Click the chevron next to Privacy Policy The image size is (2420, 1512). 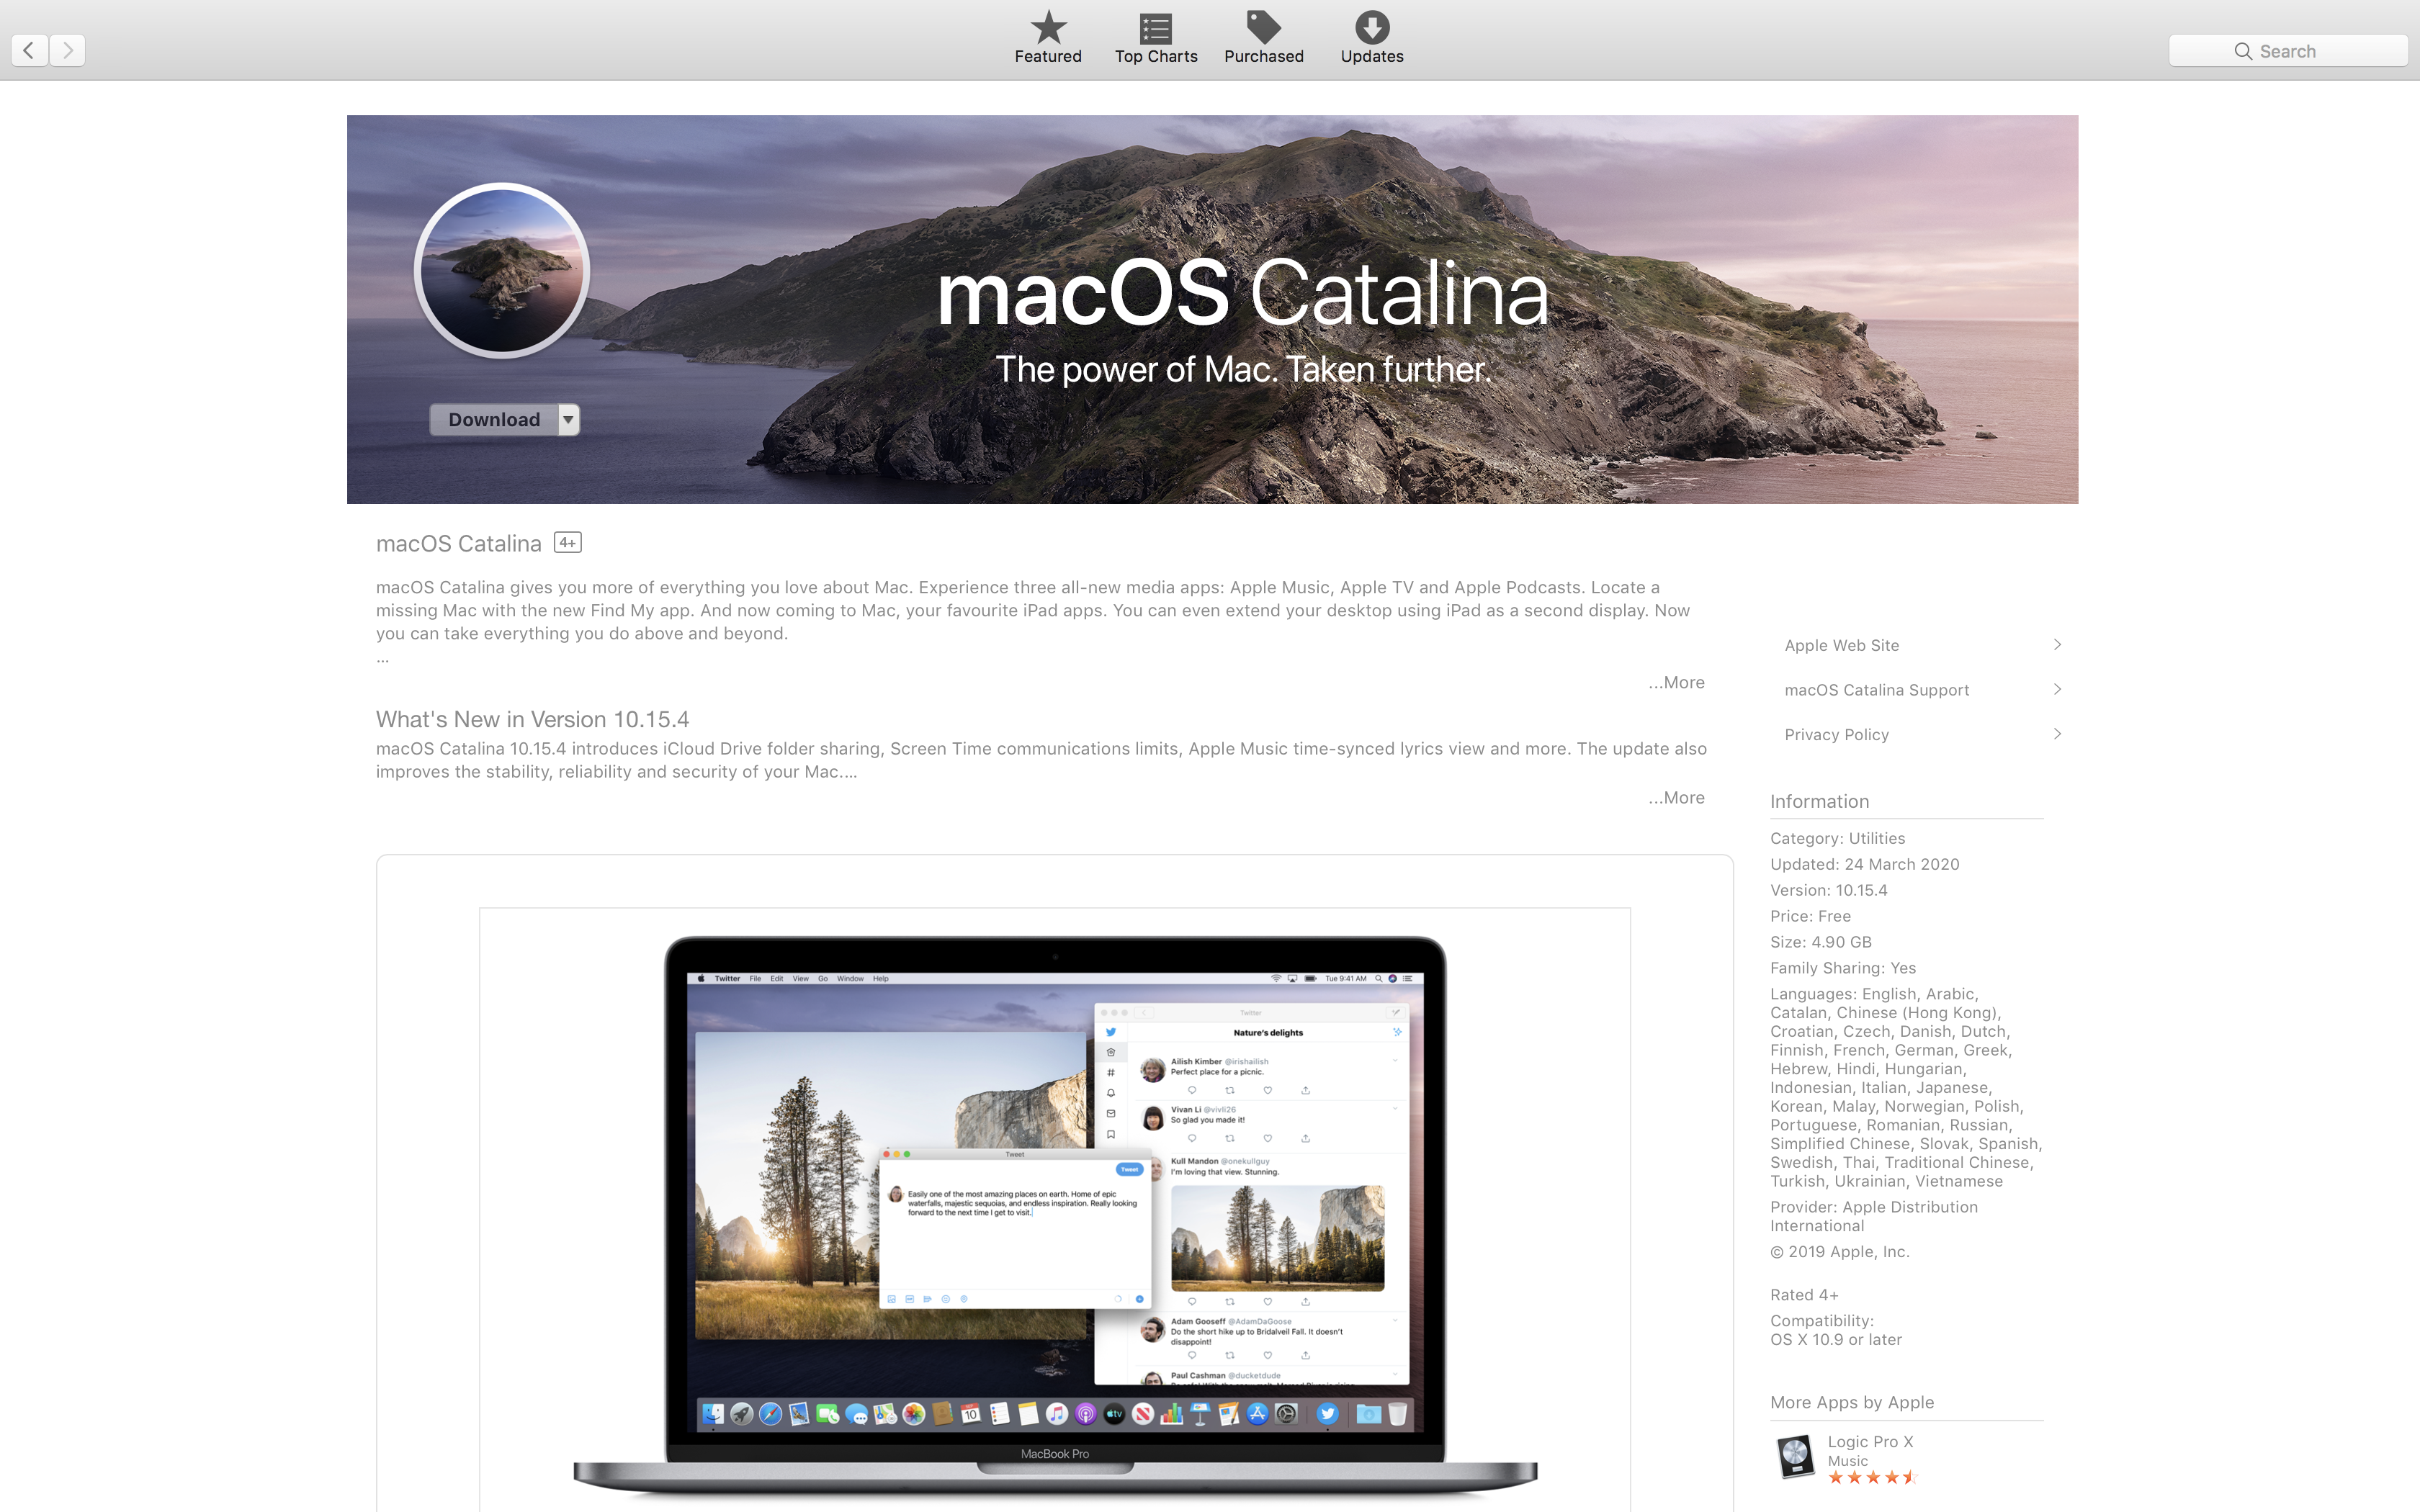click(2056, 734)
